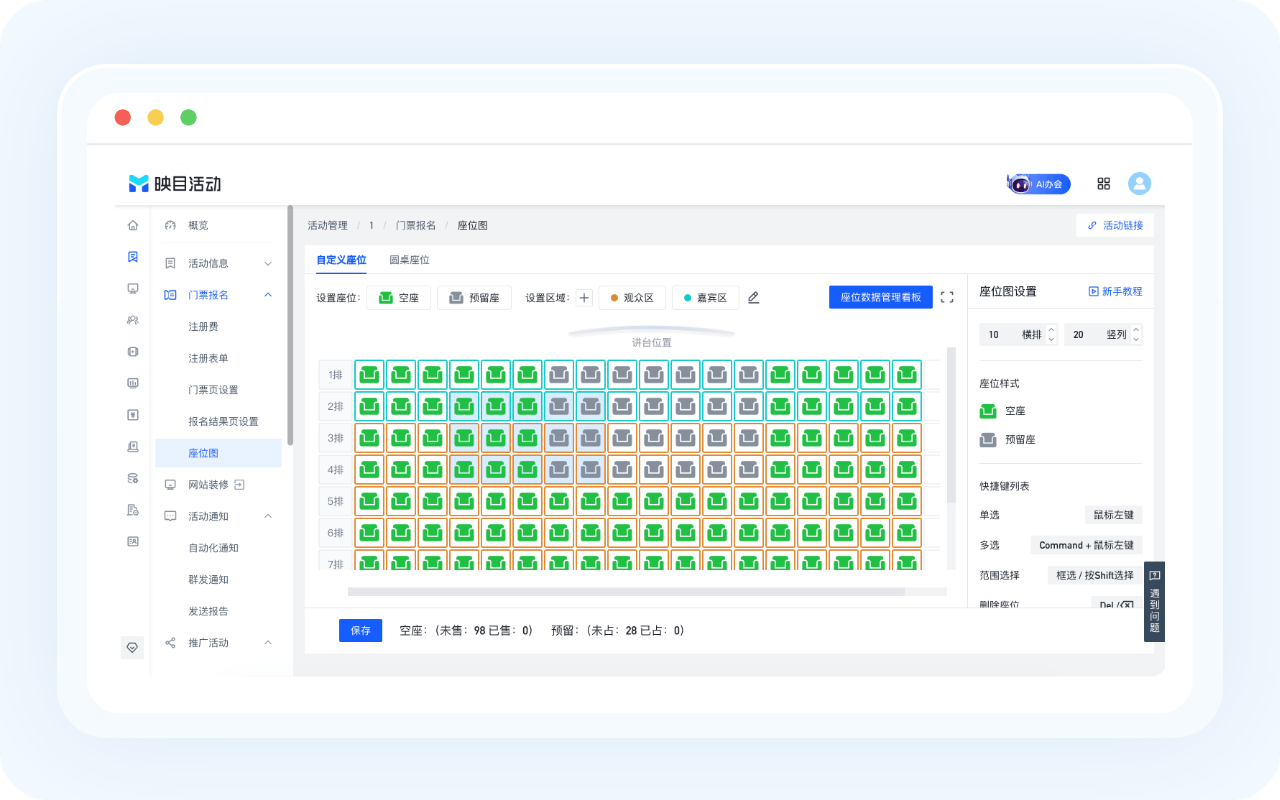Choose the 嘉宾区 zone
Screen dimensions: 1280x800
tap(705, 297)
